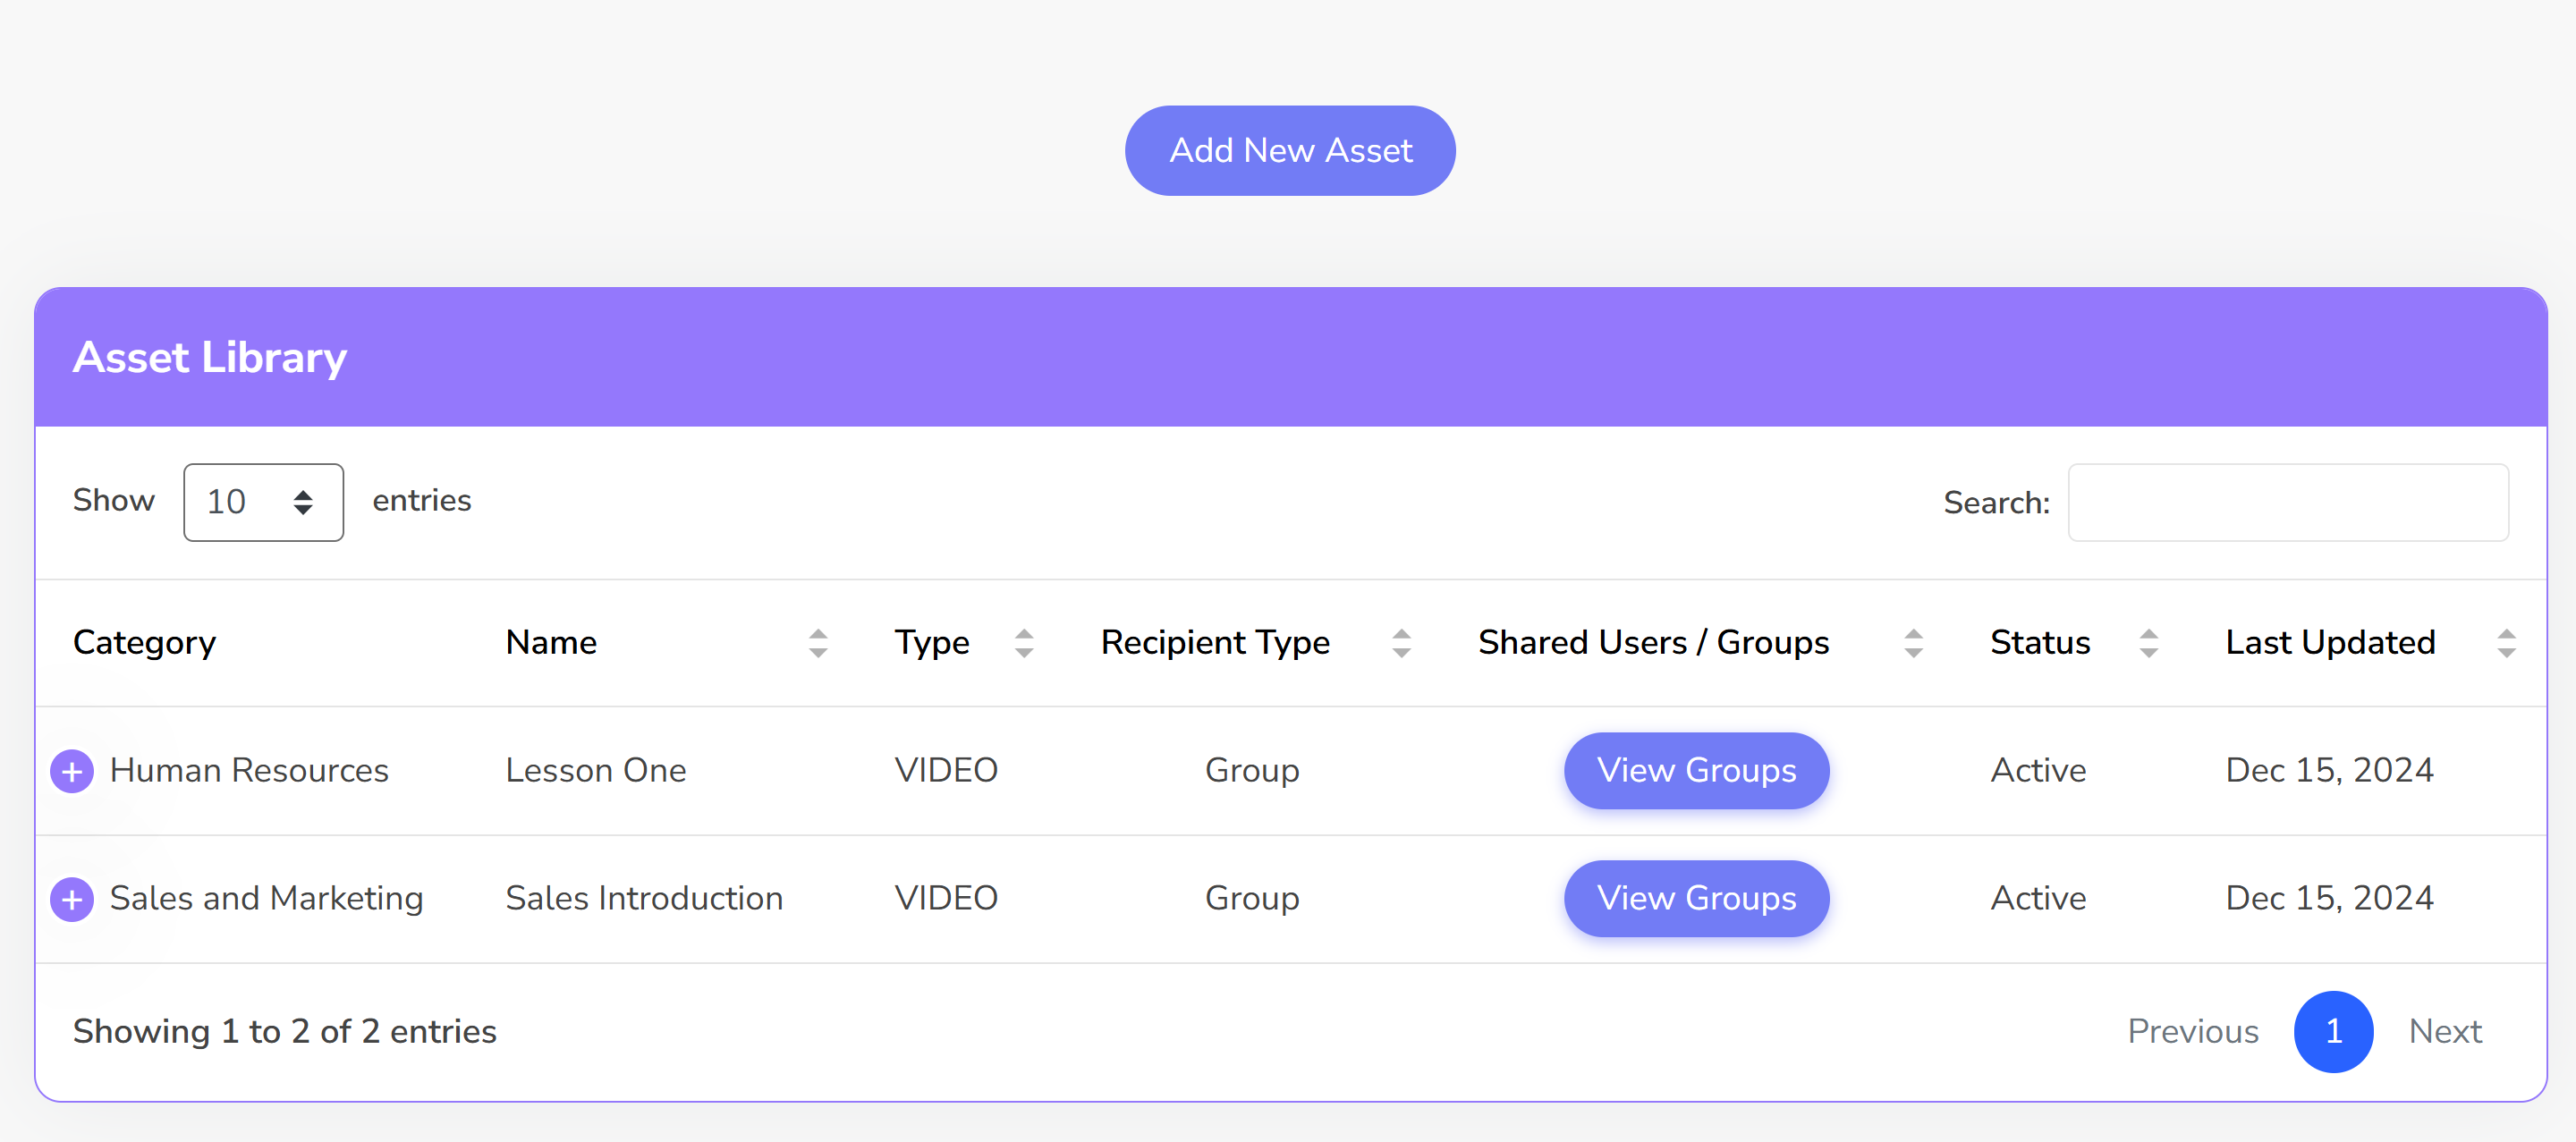Click the Status column header text

pyautogui.click(x=2039, y=643)
